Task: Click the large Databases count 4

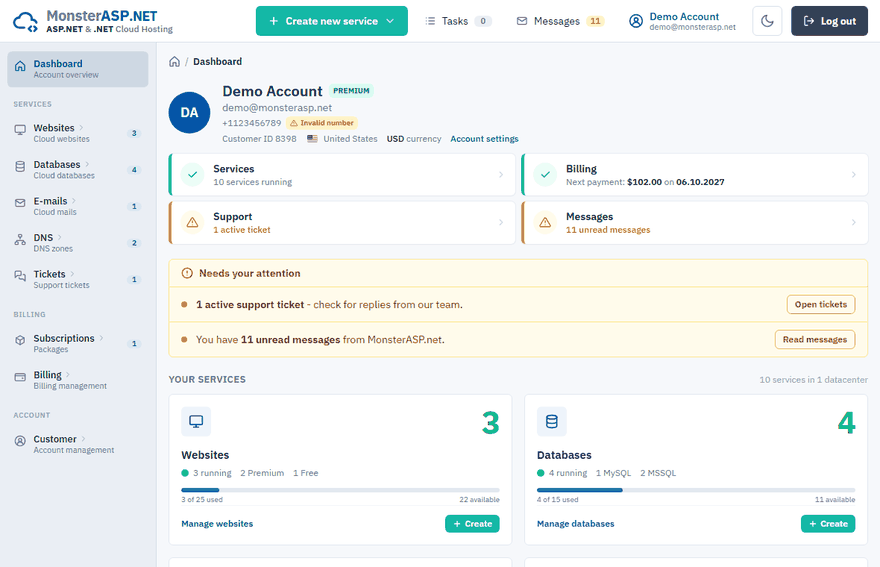Action: pos(846,423)
